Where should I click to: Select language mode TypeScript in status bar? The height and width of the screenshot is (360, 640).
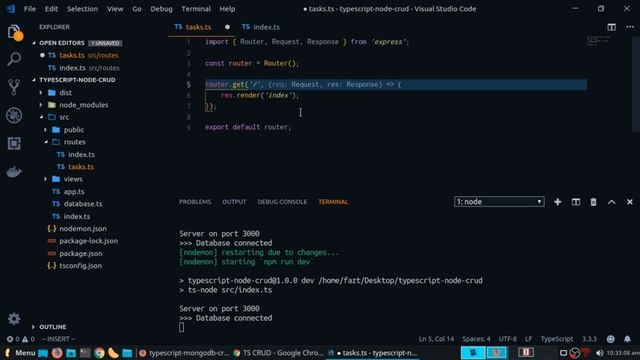(x=557, y=339)
